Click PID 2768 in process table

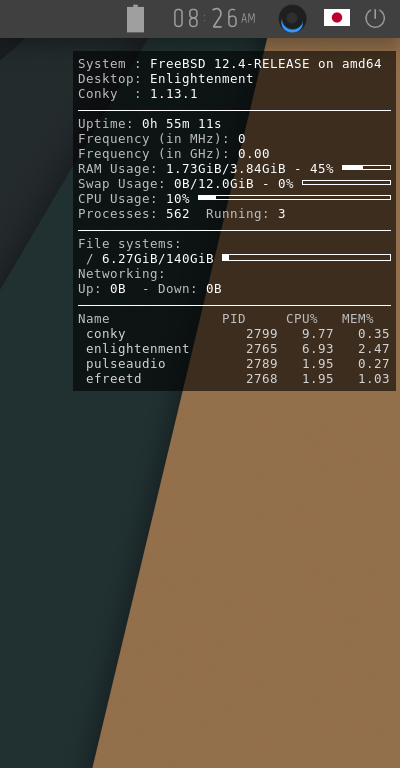(262, 379)
